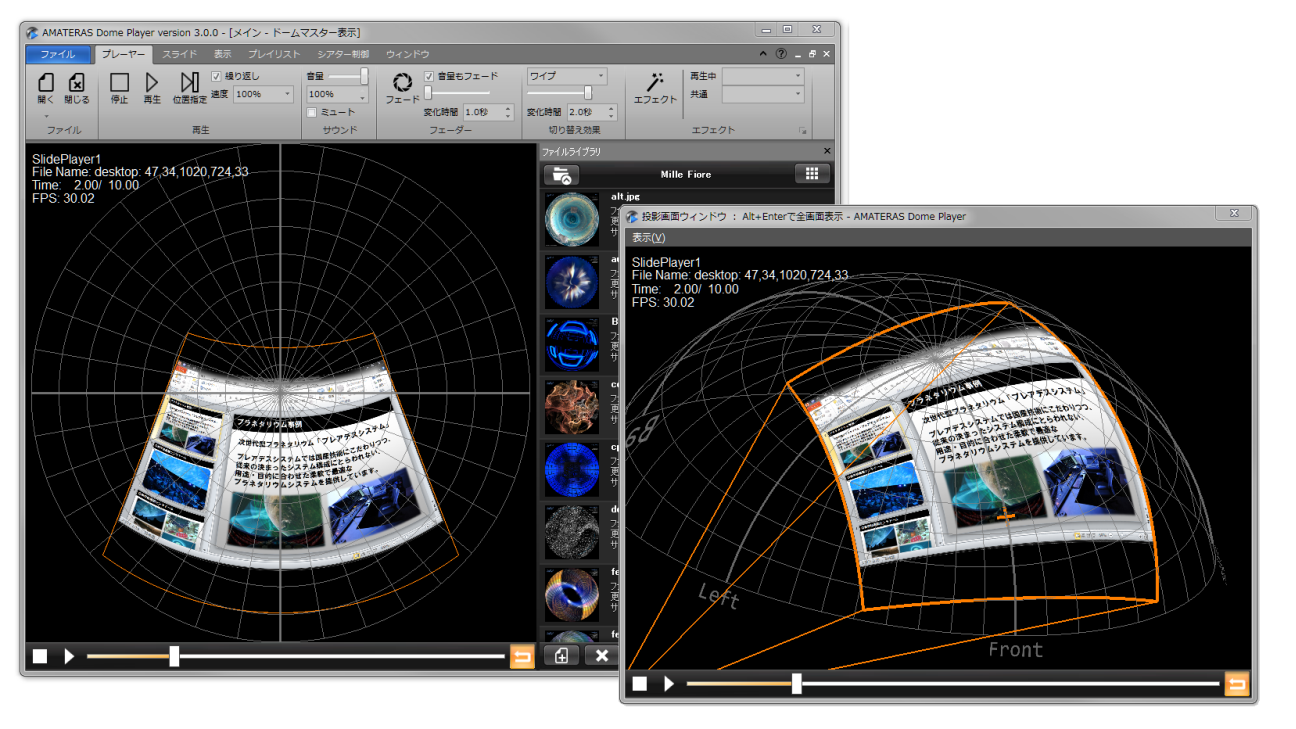Click the フェード (Fade) aperture icon
The width and height of the screenshot is (1296, 729).
(402, 82)
